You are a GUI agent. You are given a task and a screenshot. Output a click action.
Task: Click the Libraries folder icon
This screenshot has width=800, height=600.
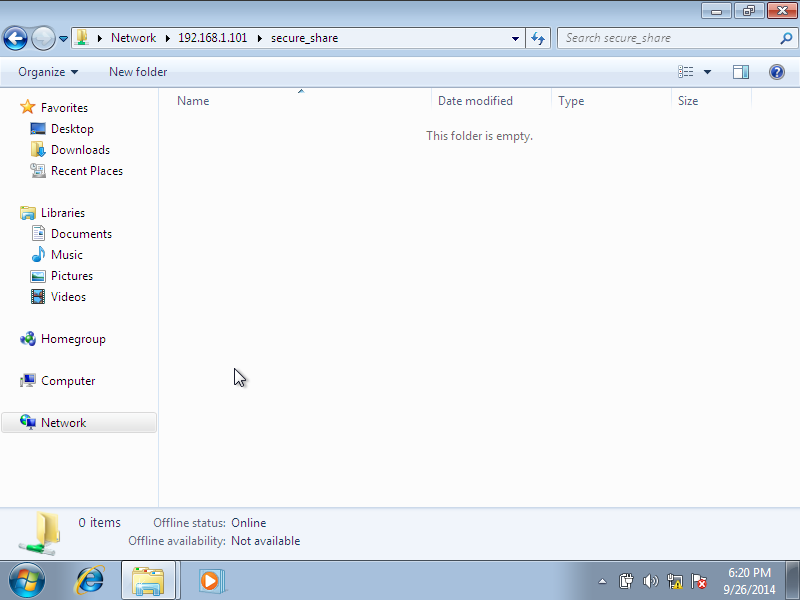(28, 213)
